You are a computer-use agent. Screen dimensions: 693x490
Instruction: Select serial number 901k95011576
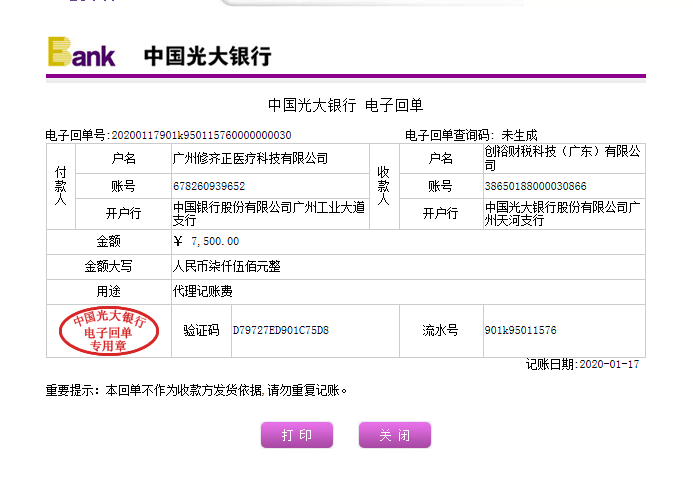[520, 330]
